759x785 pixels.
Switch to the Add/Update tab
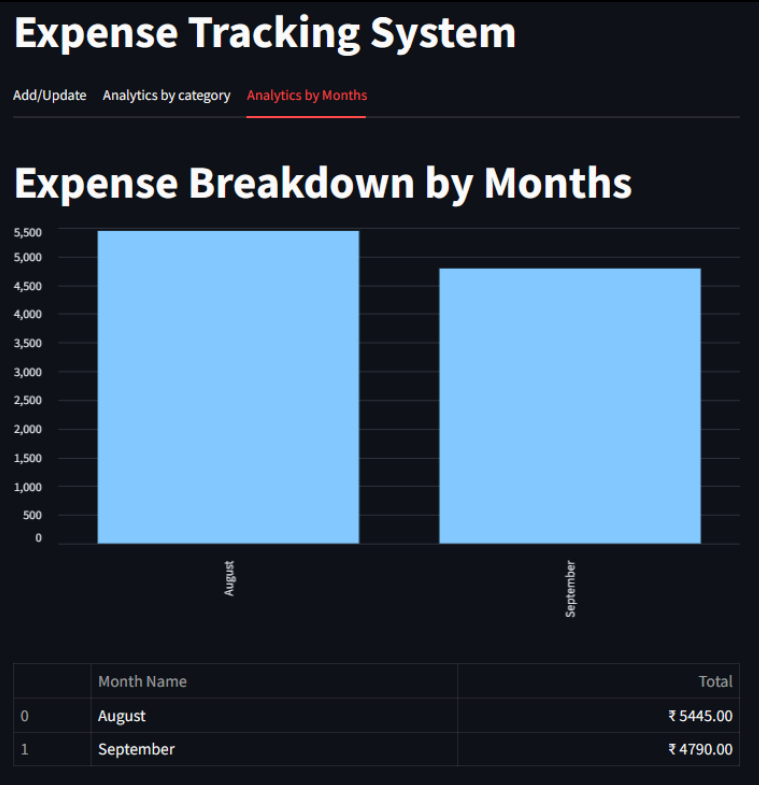click(49, 96)
